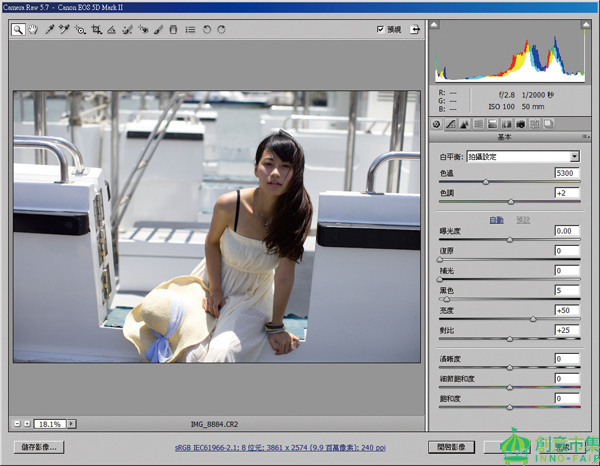Toggle highlight clipping warning on histogram
Image resolution: width=600 pixels, height=466 pixels.
point(586,24)
